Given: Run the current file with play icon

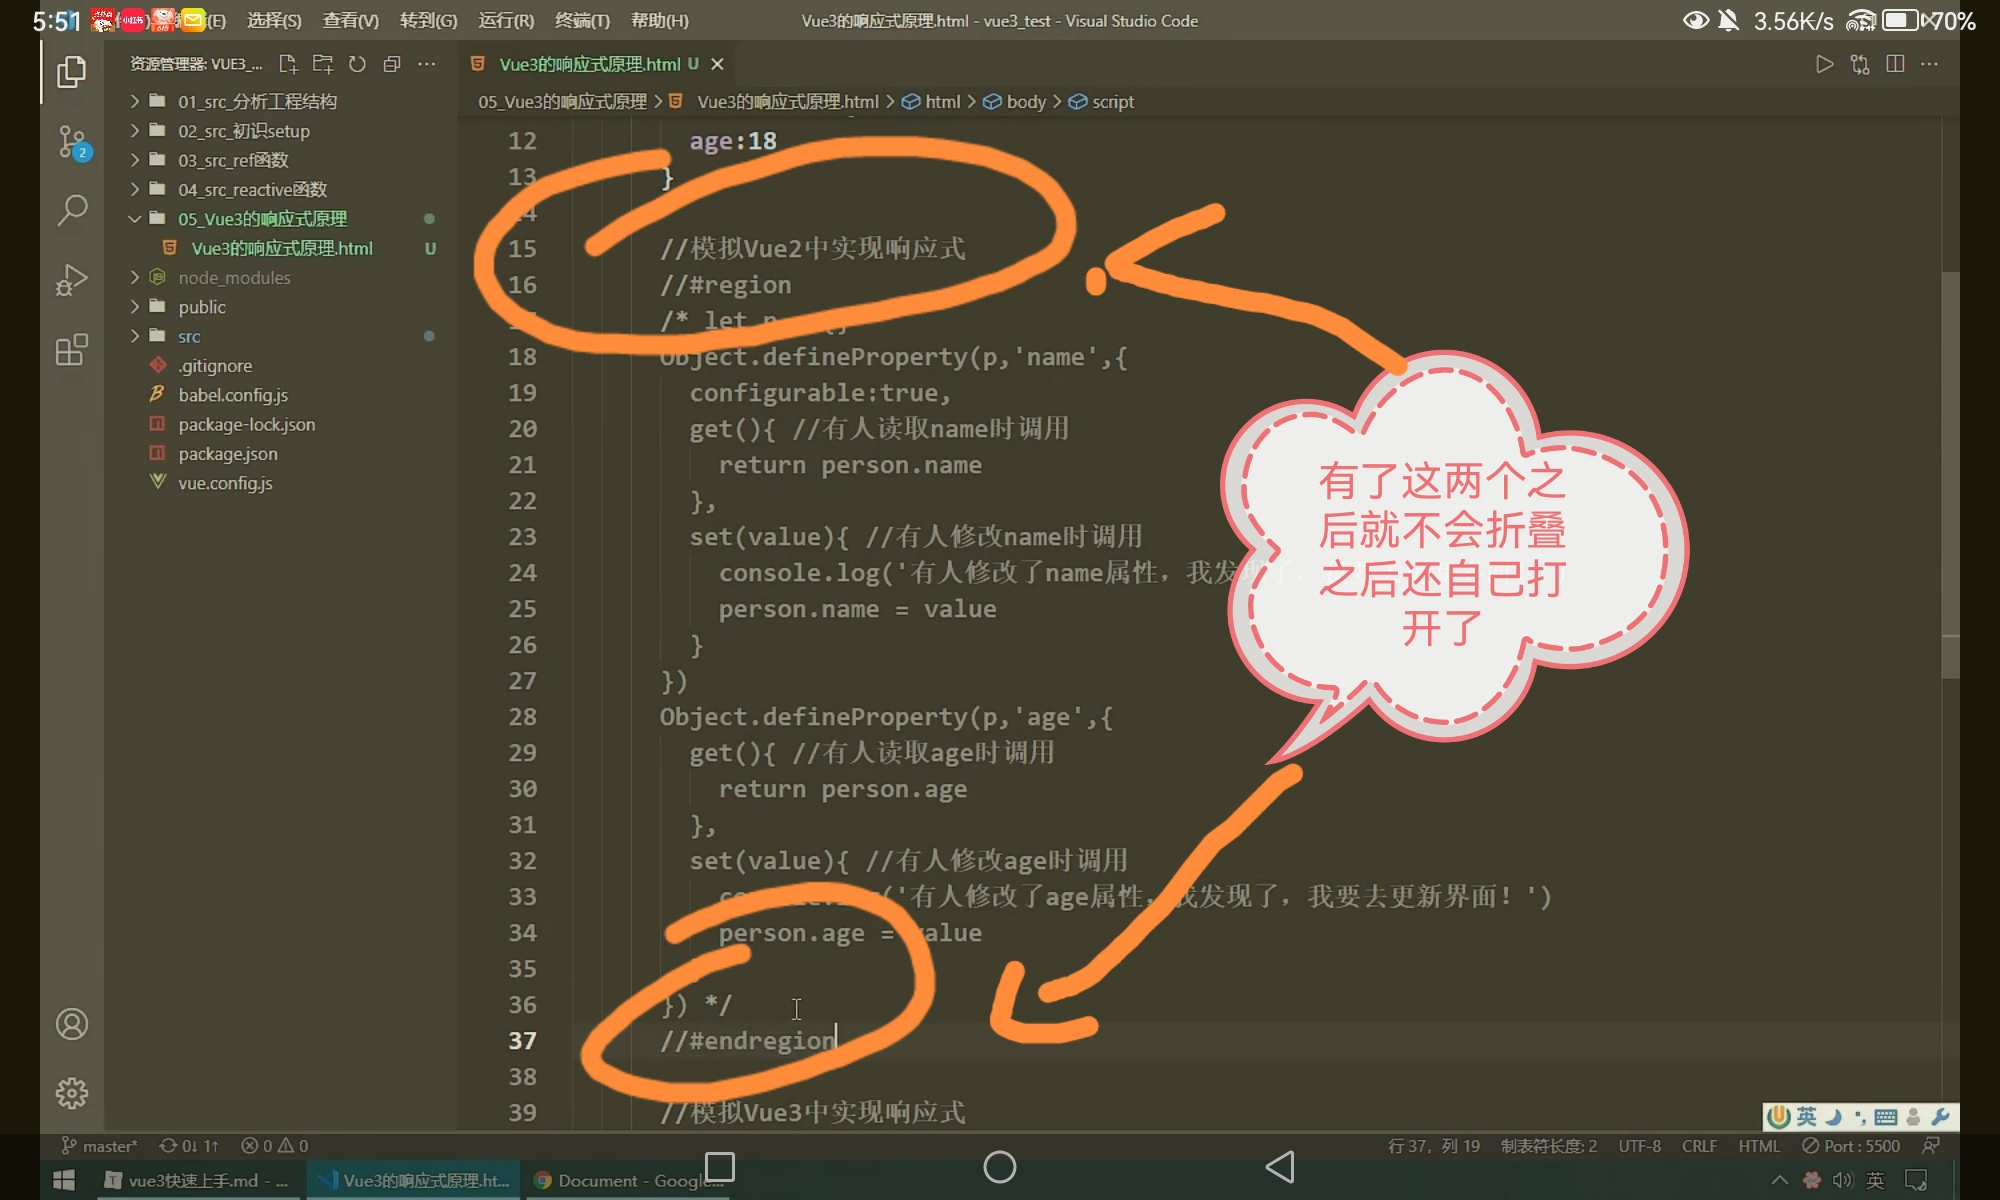Looking at the screenshot, I should tap(1824, 64).
